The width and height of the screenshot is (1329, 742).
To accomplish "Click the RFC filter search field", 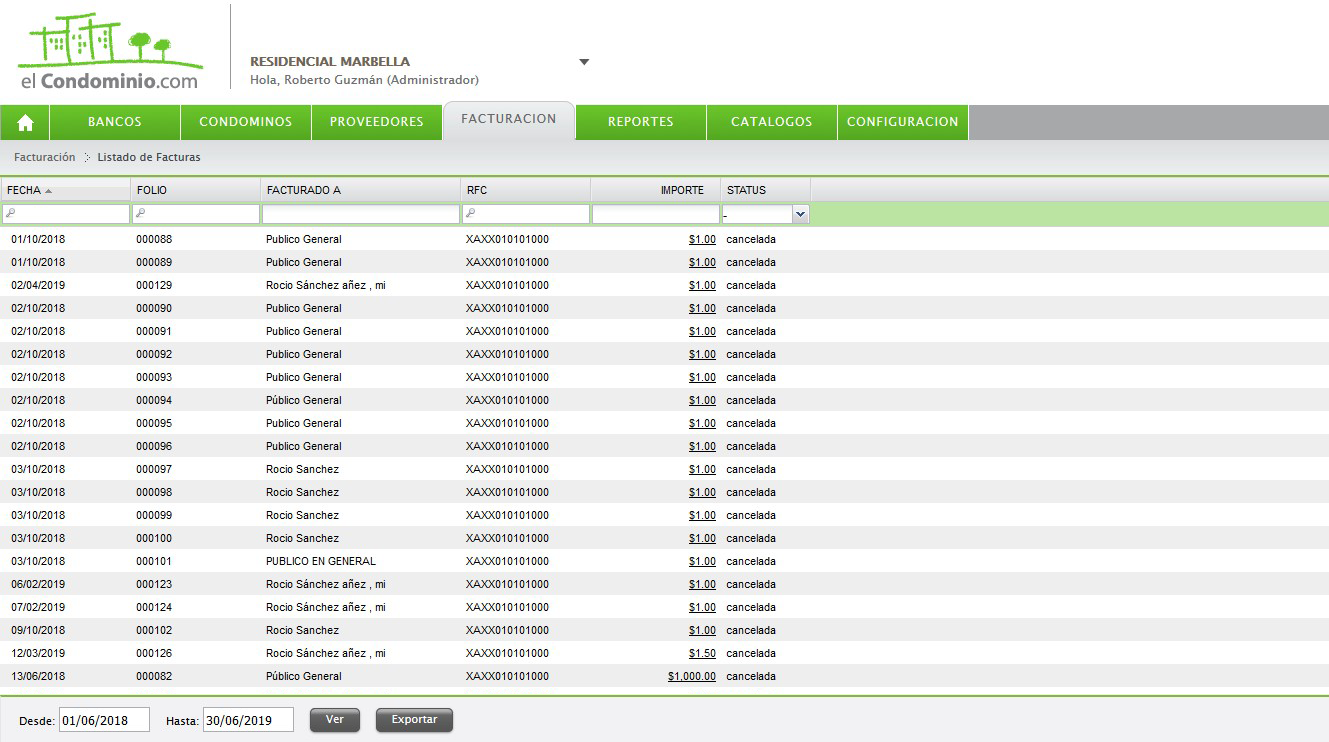I will (x=526, y=214).
